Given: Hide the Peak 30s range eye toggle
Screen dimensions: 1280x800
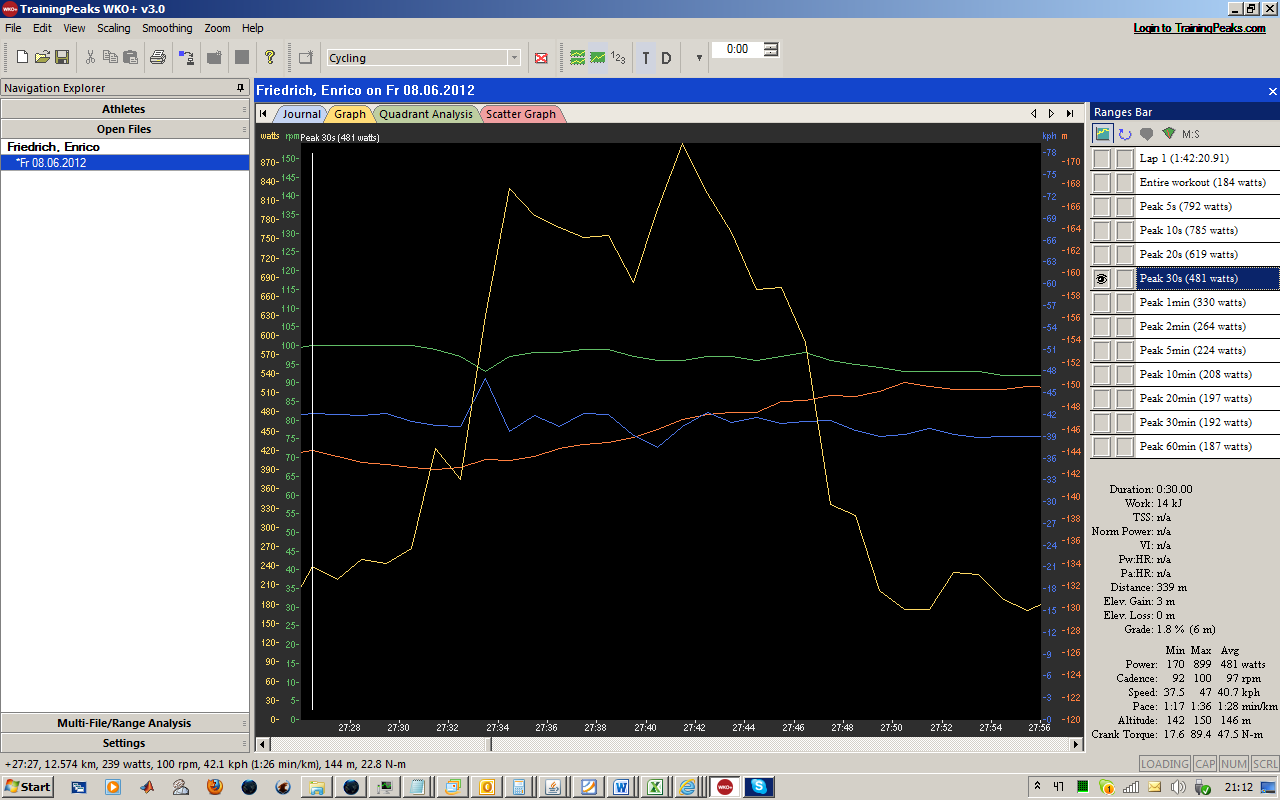Looking at the screenshot, I should click(1101, 279).
